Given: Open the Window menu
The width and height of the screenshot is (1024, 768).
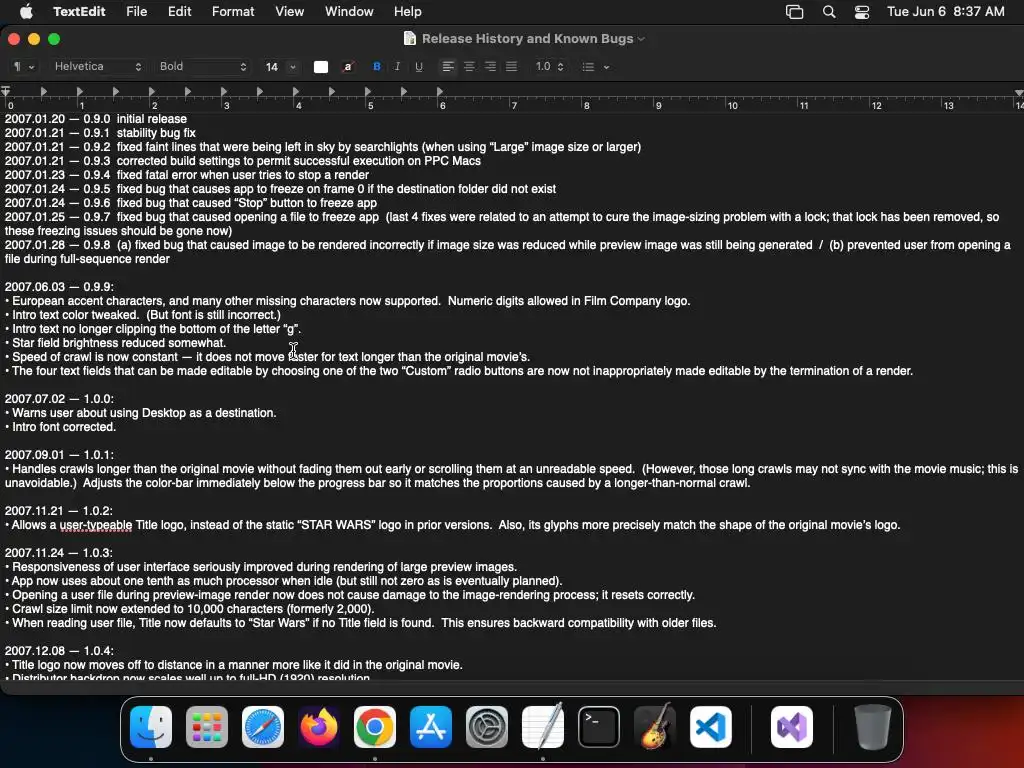Looking at the screenshot, I should (349, 11).
